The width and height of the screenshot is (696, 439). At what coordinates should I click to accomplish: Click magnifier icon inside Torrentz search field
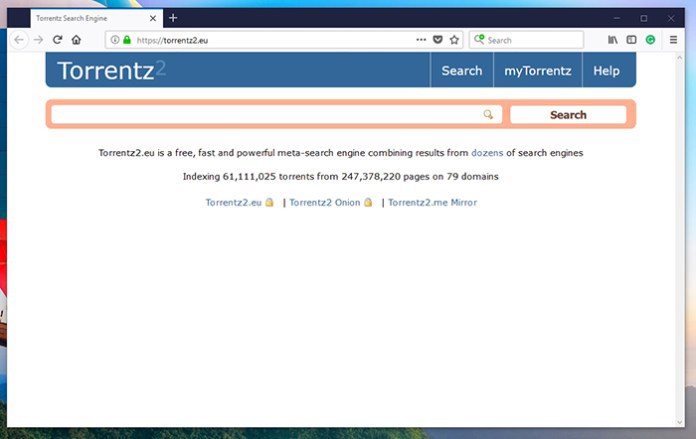pos(488,115)
